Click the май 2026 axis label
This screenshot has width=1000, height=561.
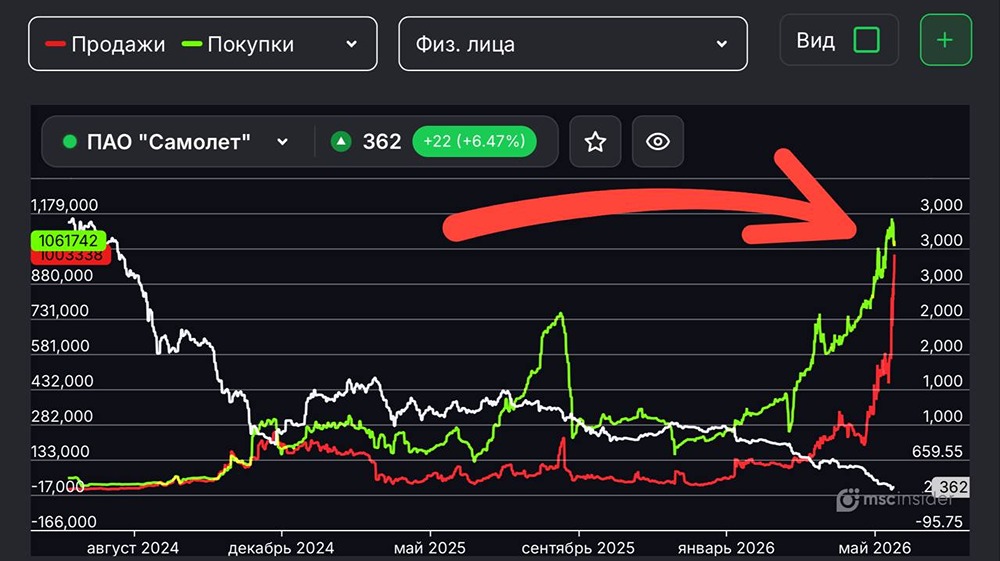[874, 548]
